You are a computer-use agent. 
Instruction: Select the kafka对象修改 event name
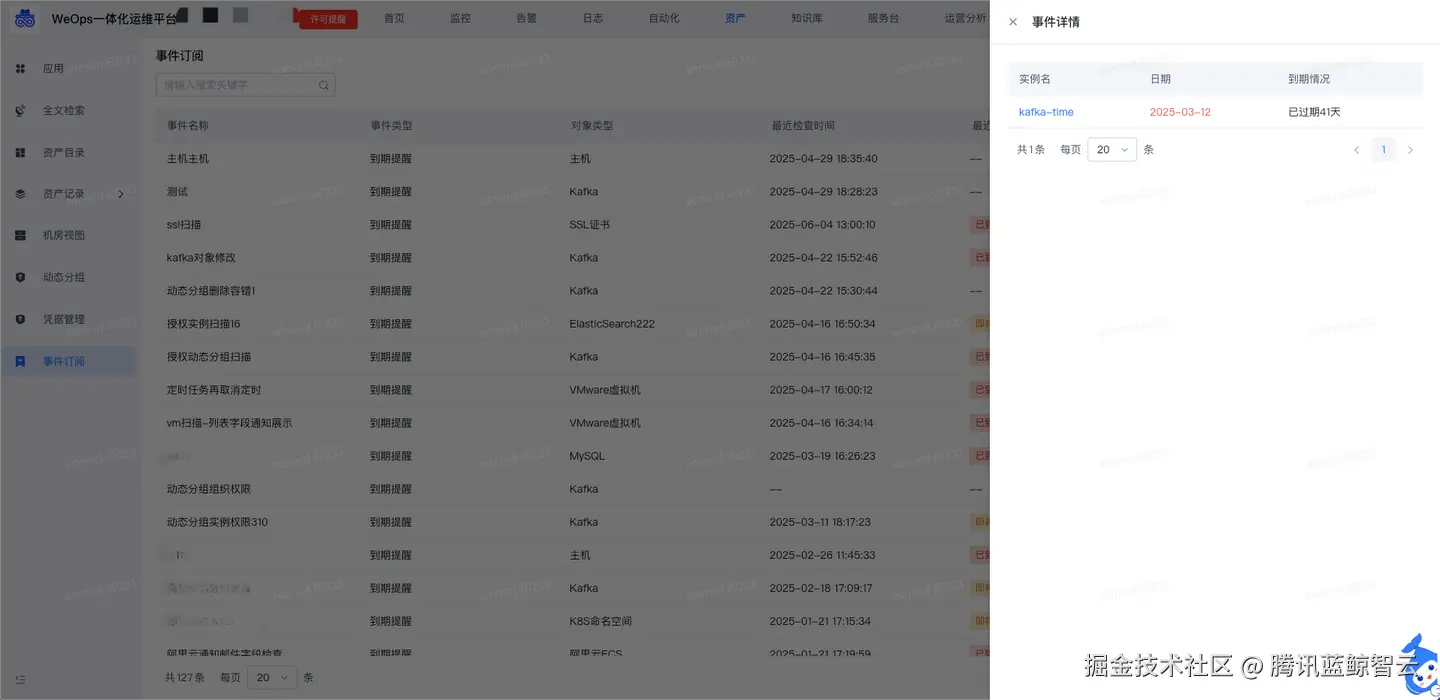coord(201,258)
